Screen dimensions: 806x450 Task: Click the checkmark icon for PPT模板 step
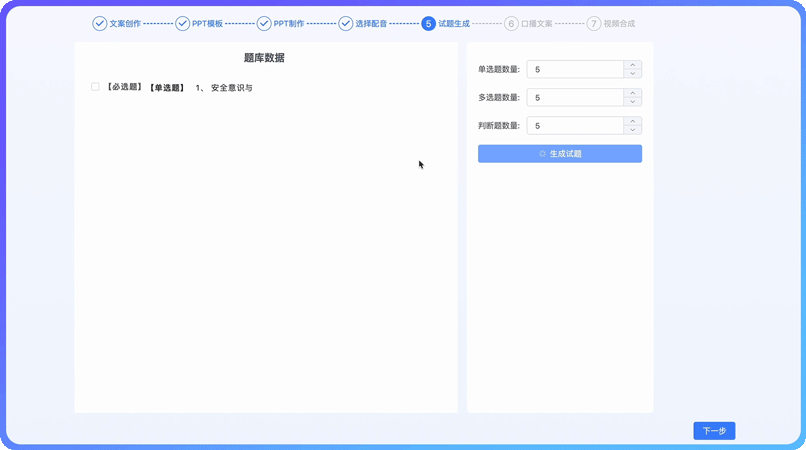(x=182, y=23)
